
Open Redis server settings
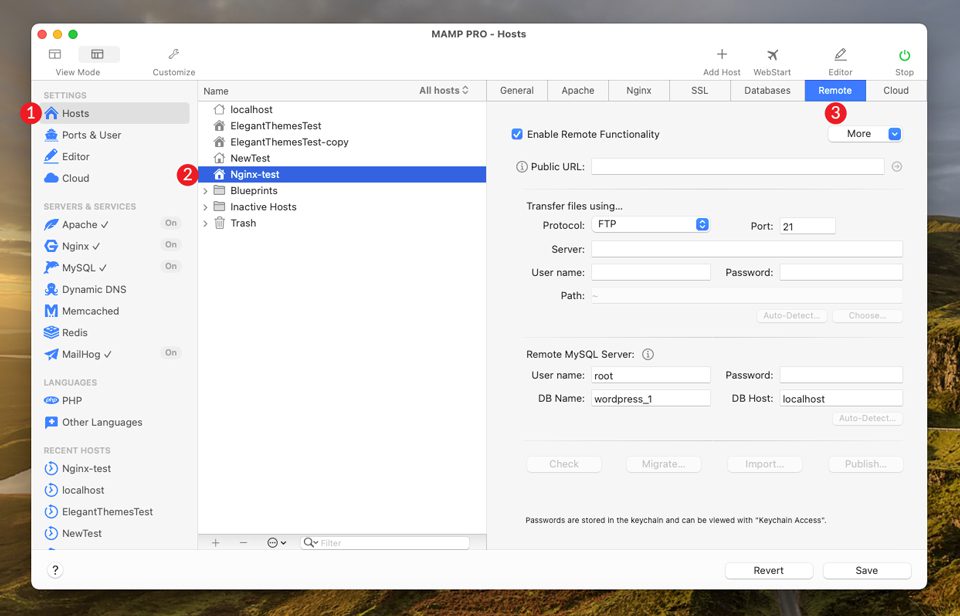(x=75, y=333)
